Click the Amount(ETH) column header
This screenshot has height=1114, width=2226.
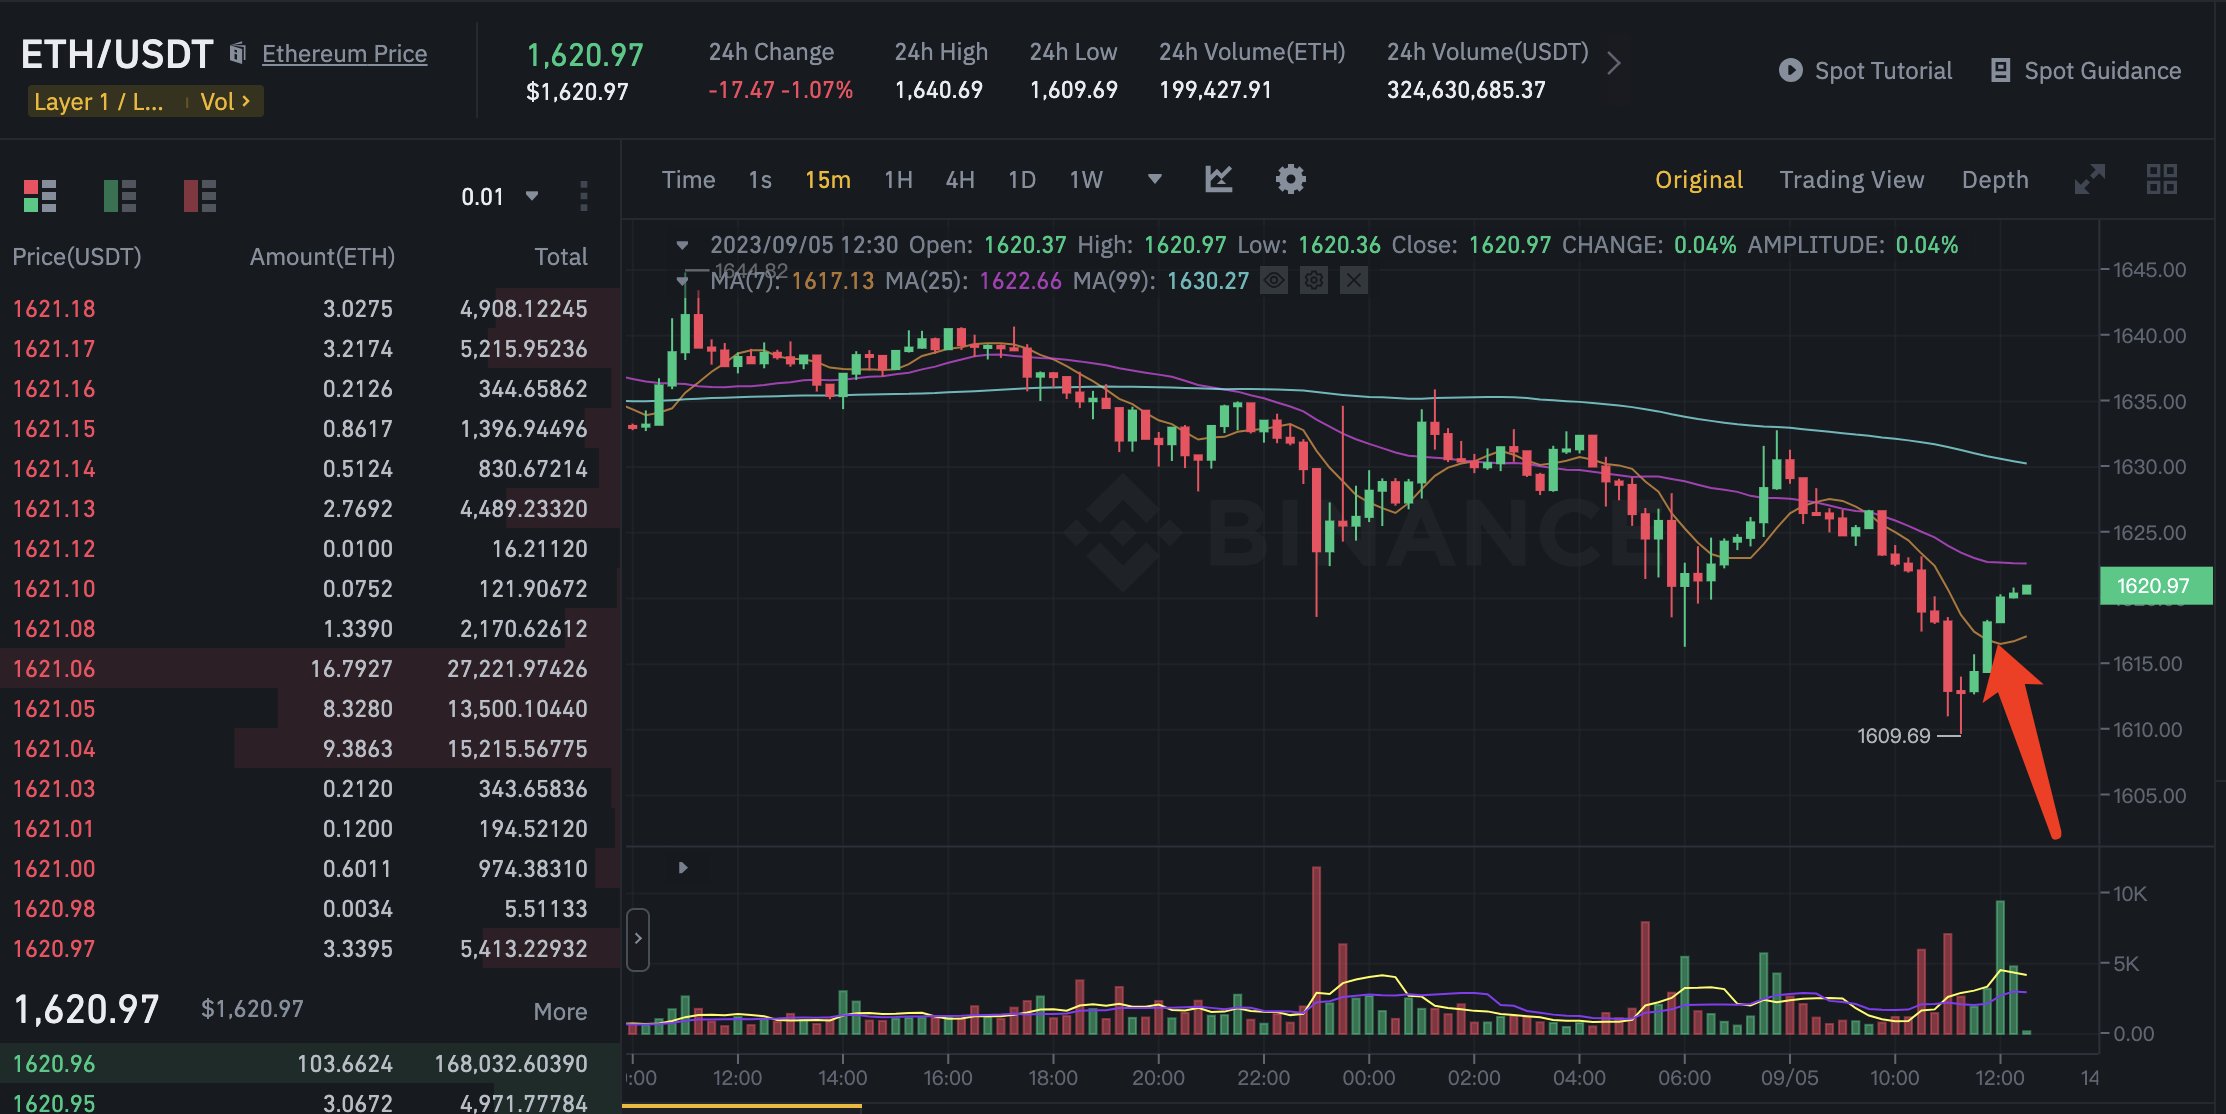(x=322, y=257)
